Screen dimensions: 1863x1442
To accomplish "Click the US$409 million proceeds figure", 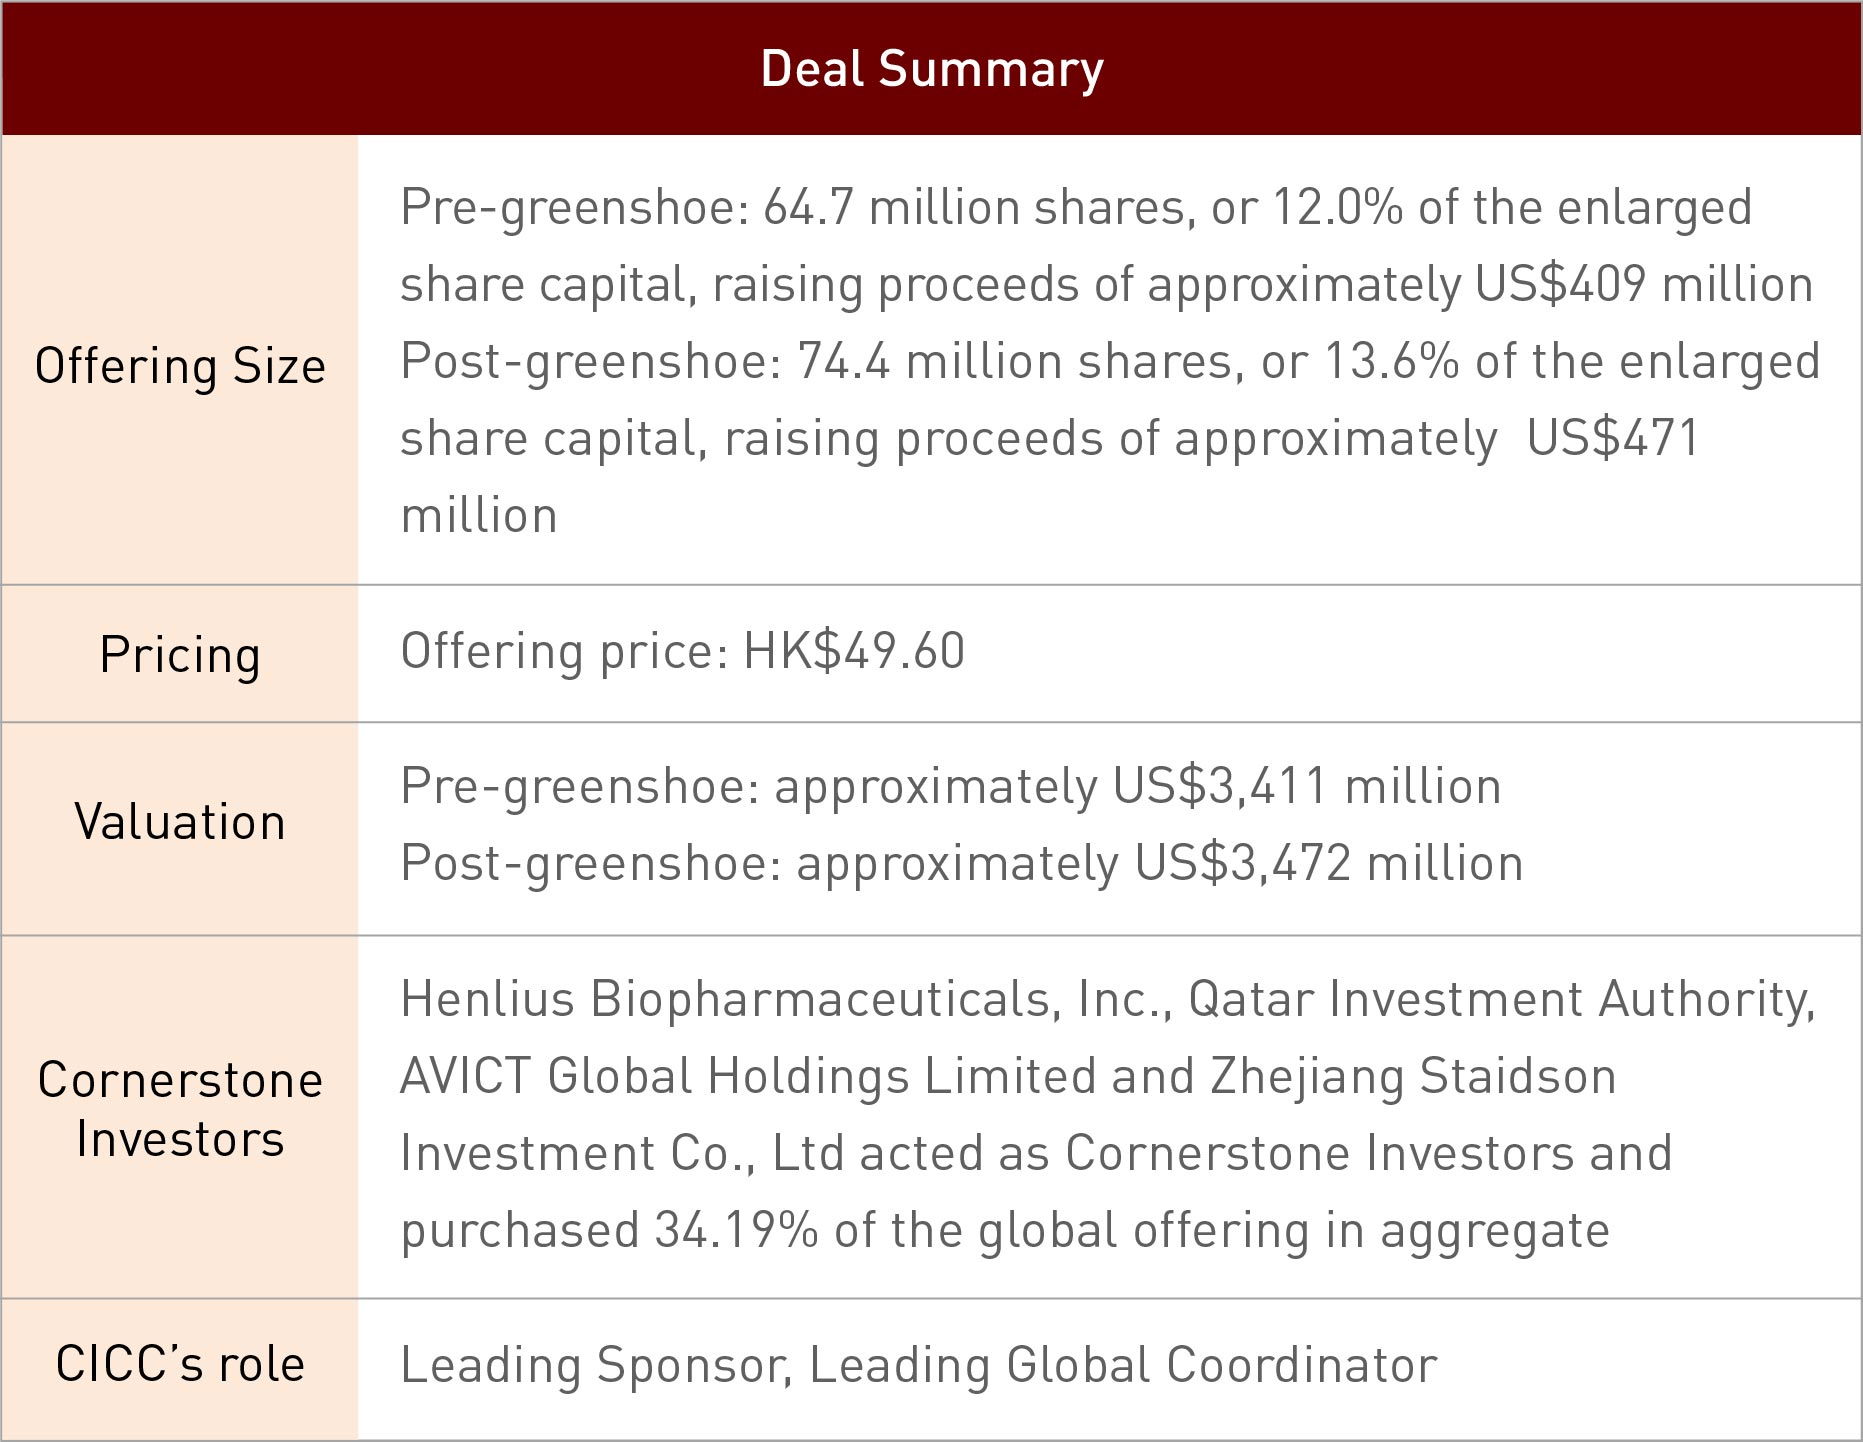I will coord(1643,285).
